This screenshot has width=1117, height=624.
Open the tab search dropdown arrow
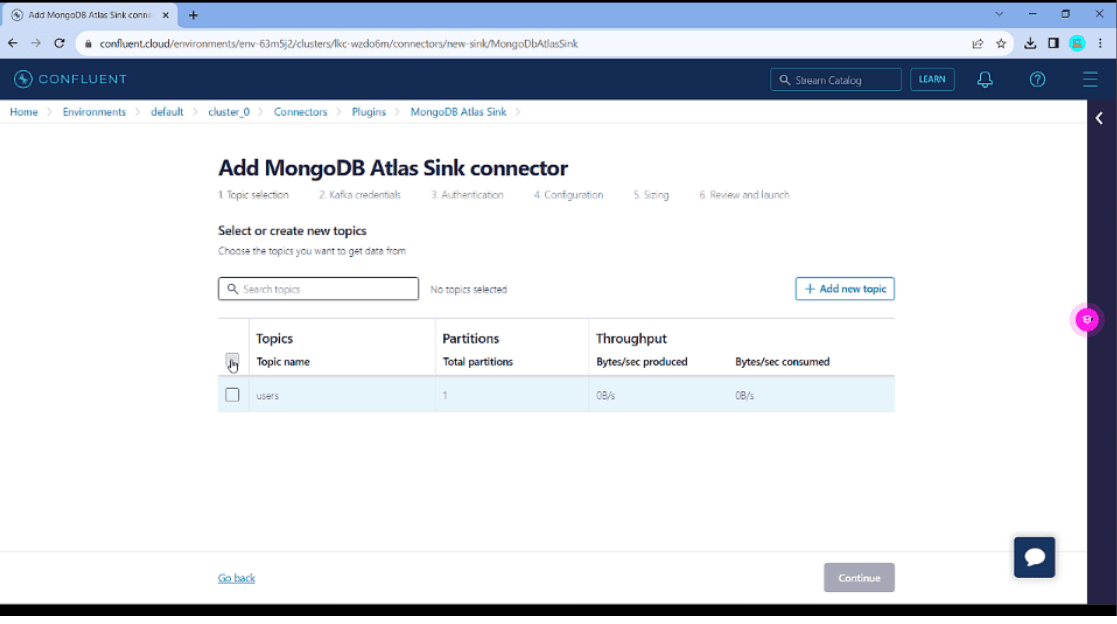(x=999, y=14)
